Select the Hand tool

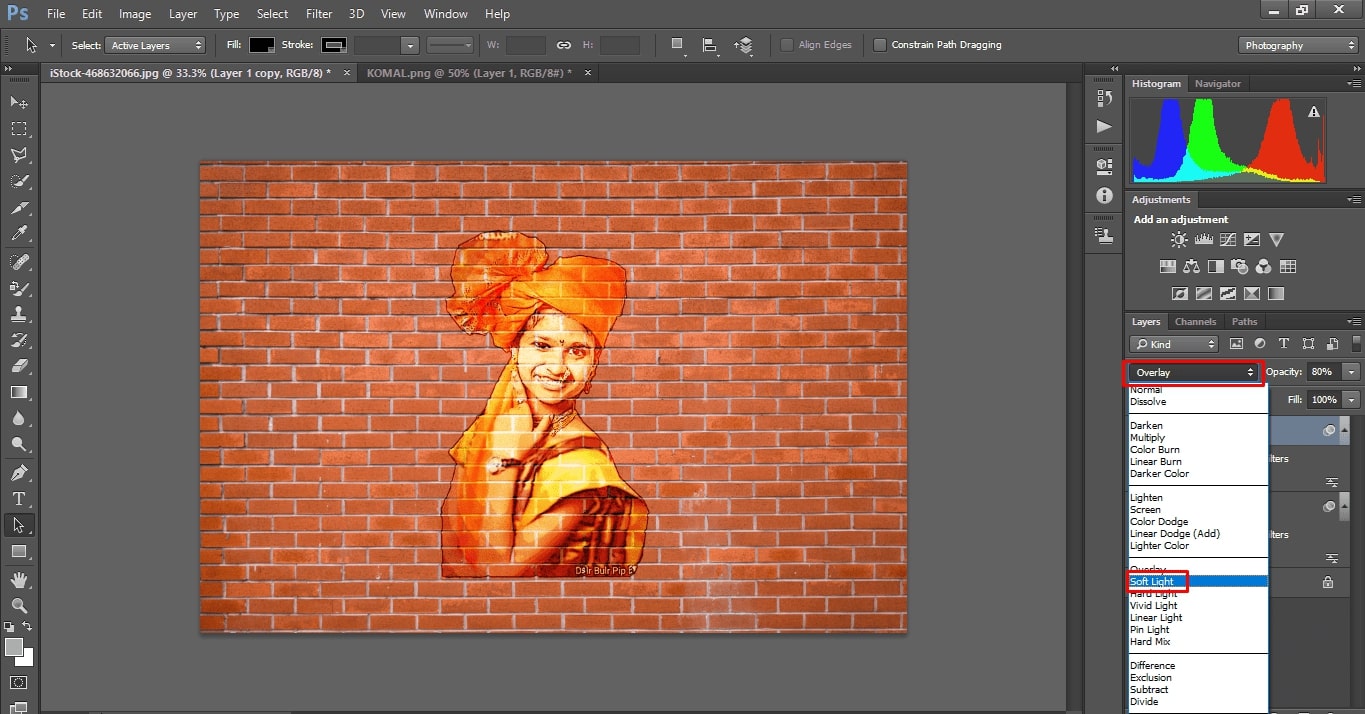point(19,580)
